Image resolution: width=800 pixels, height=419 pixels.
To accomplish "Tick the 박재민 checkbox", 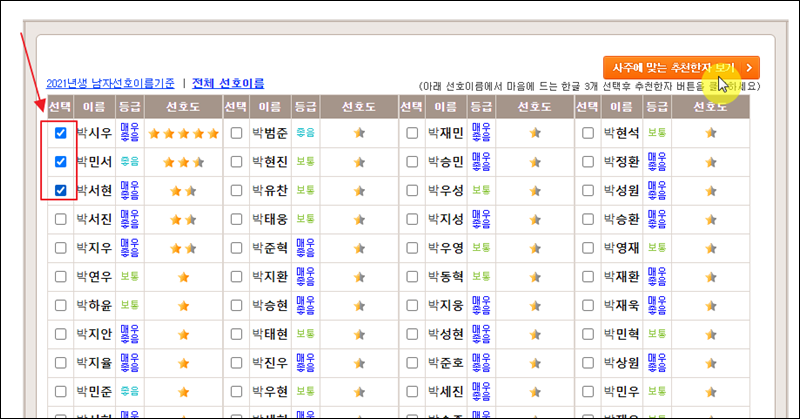I will 412,133.
